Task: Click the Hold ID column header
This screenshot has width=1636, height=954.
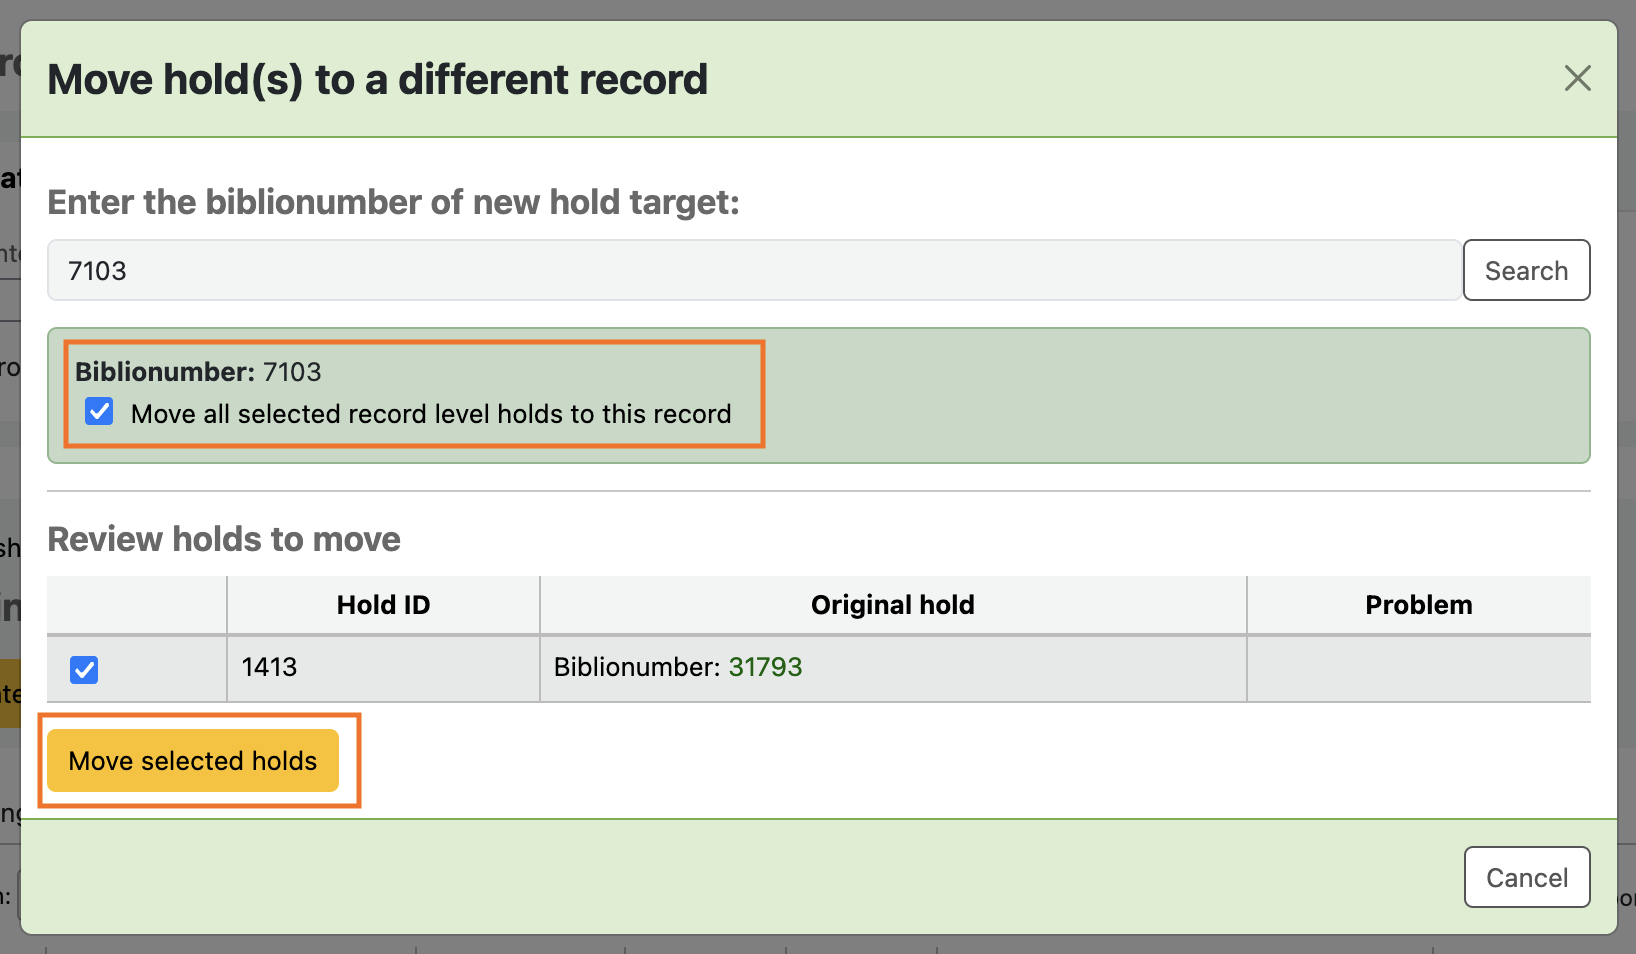Action: pyautogui.click(x=383, y=605)
